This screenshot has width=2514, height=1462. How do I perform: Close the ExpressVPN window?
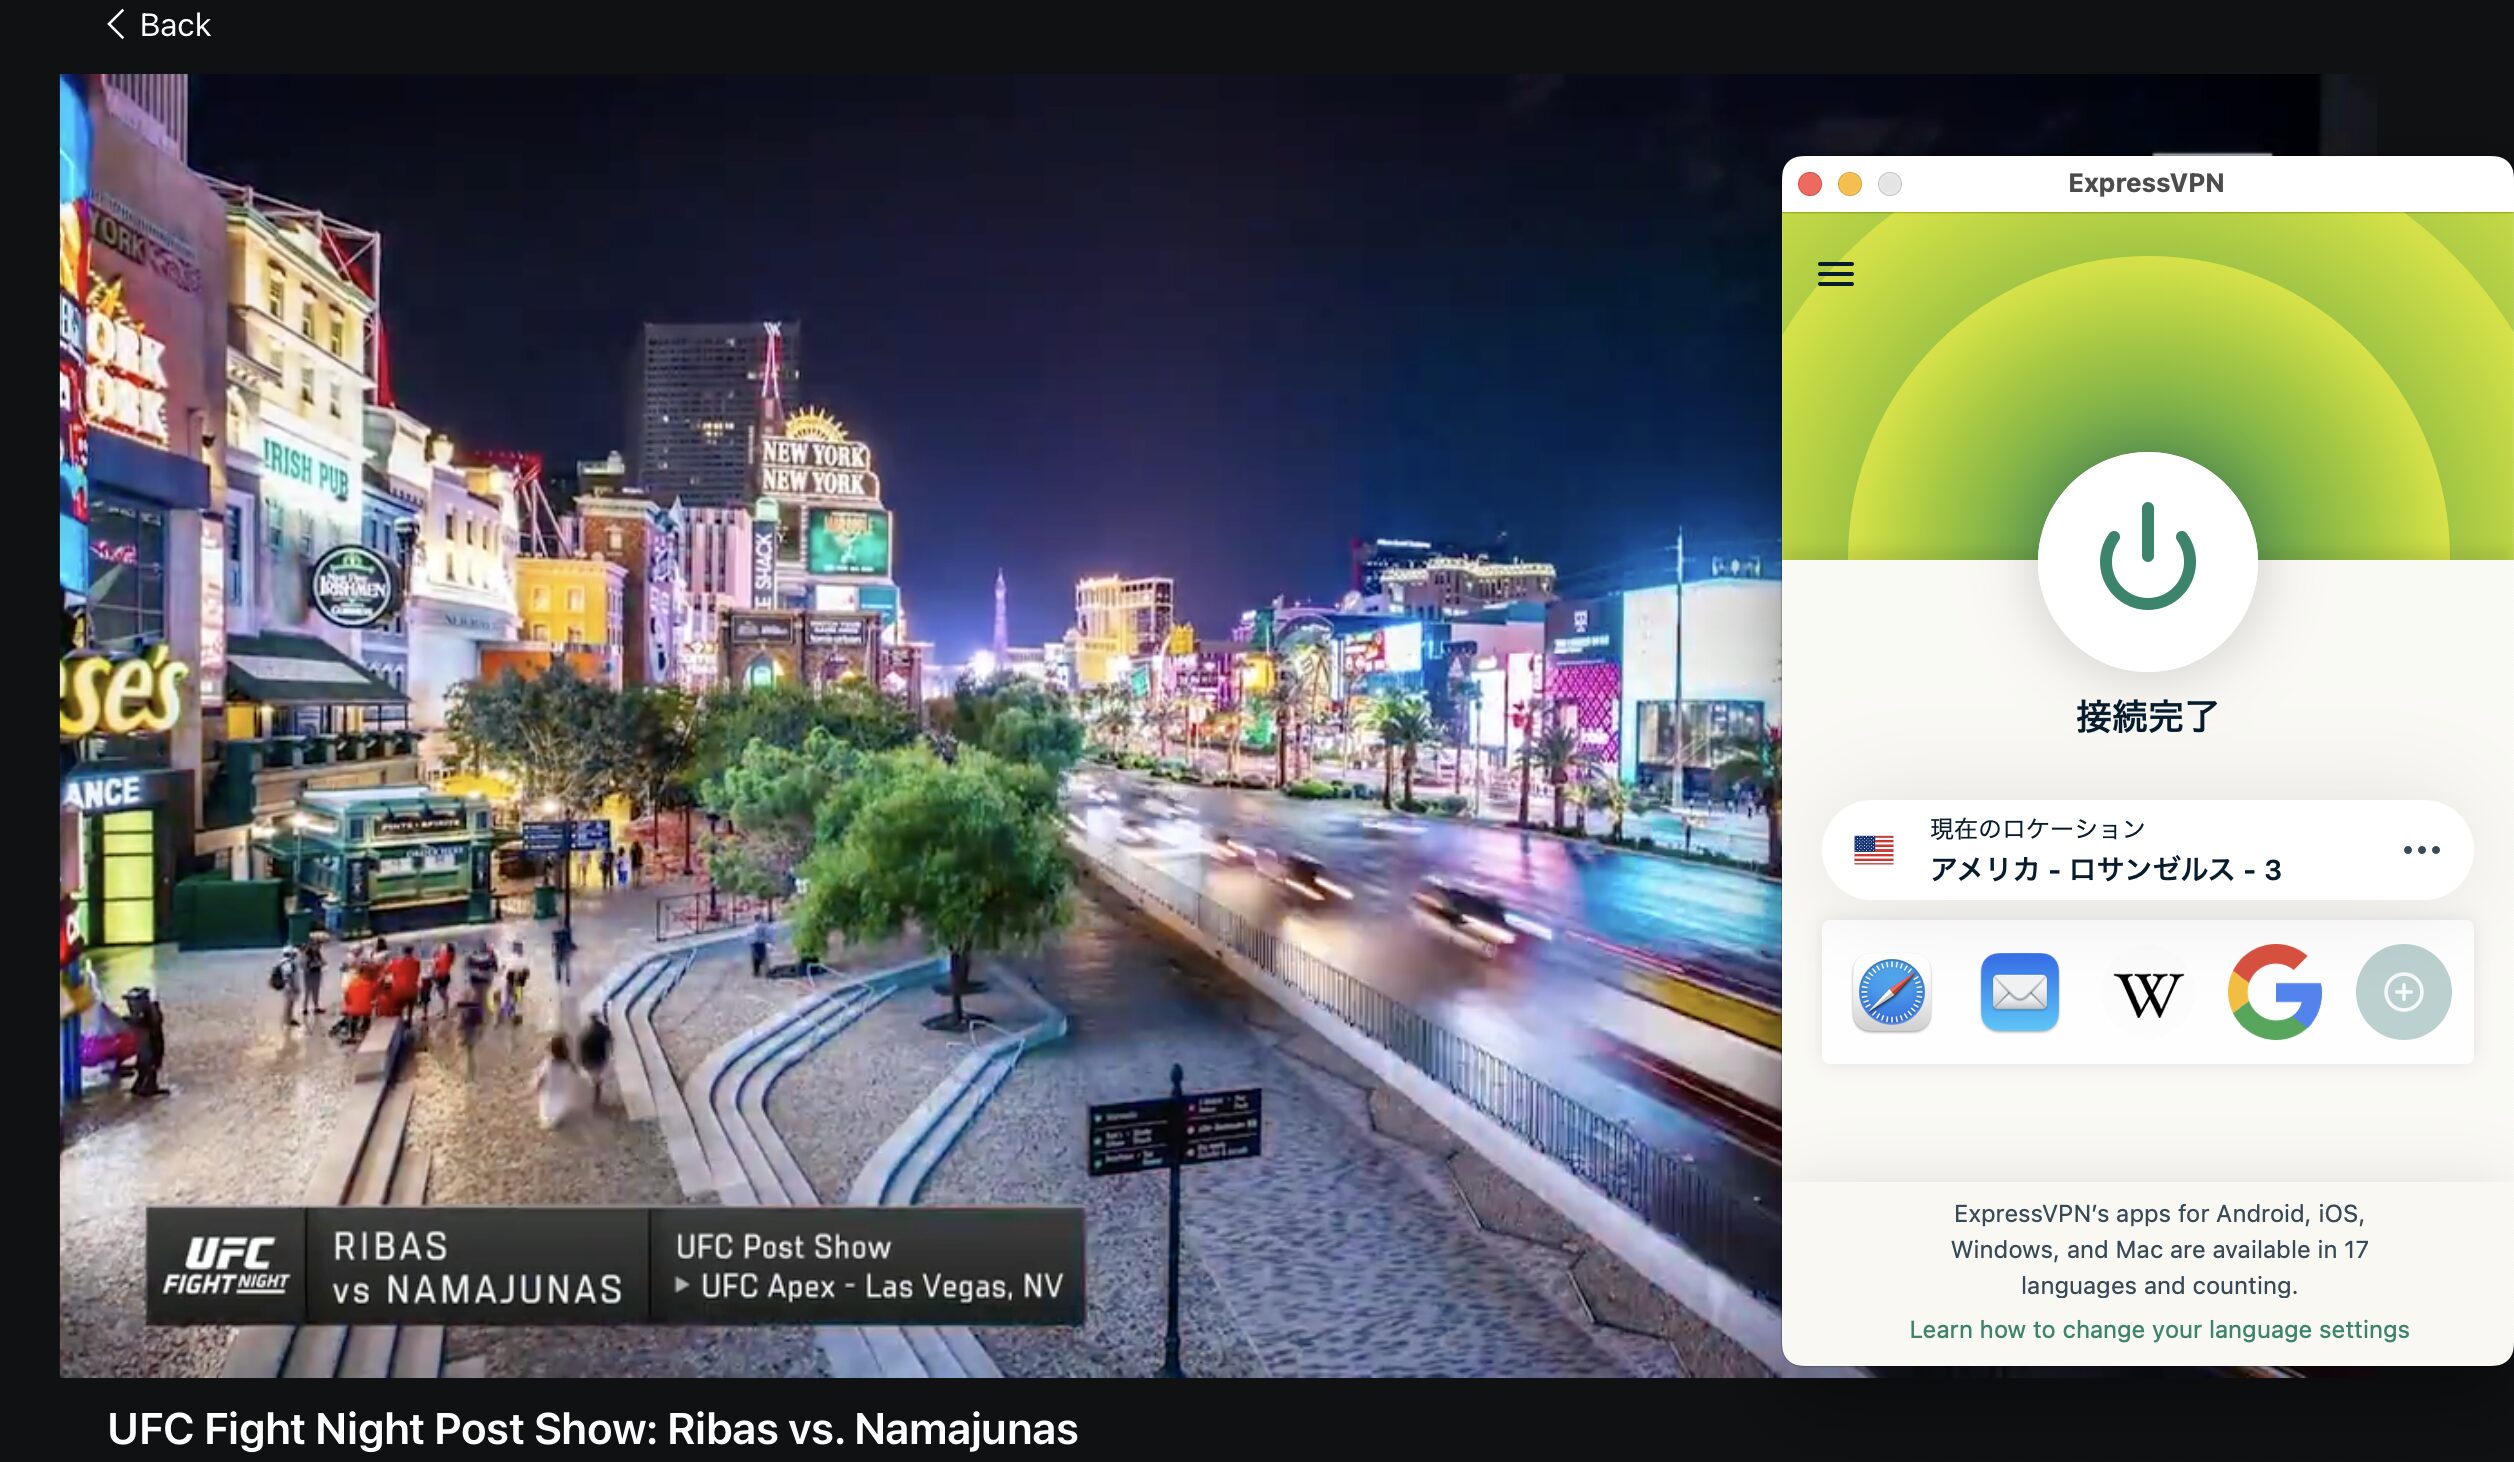point(1809,184)
